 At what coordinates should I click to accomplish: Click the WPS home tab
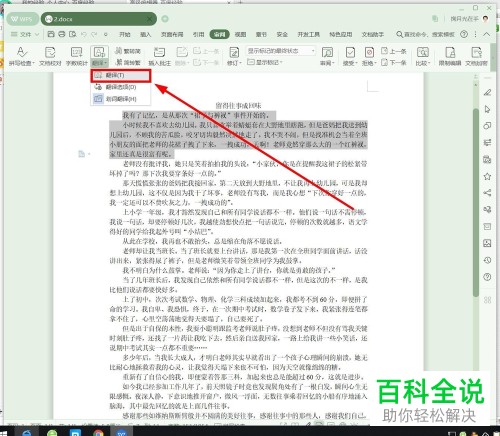click(22, 19)
